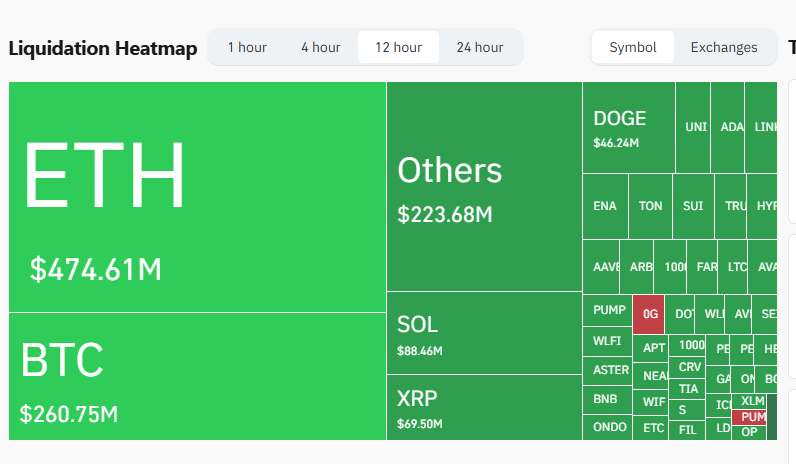Click the green PUMP tile
Viewport: 796px width, 464px height.
[x=608, y=310]
